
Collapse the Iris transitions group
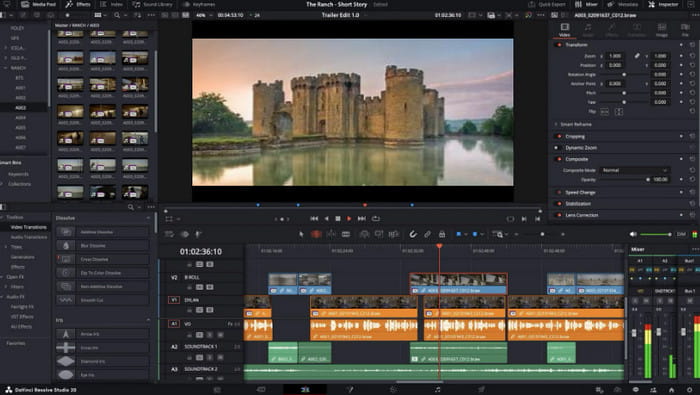[148, 320]
